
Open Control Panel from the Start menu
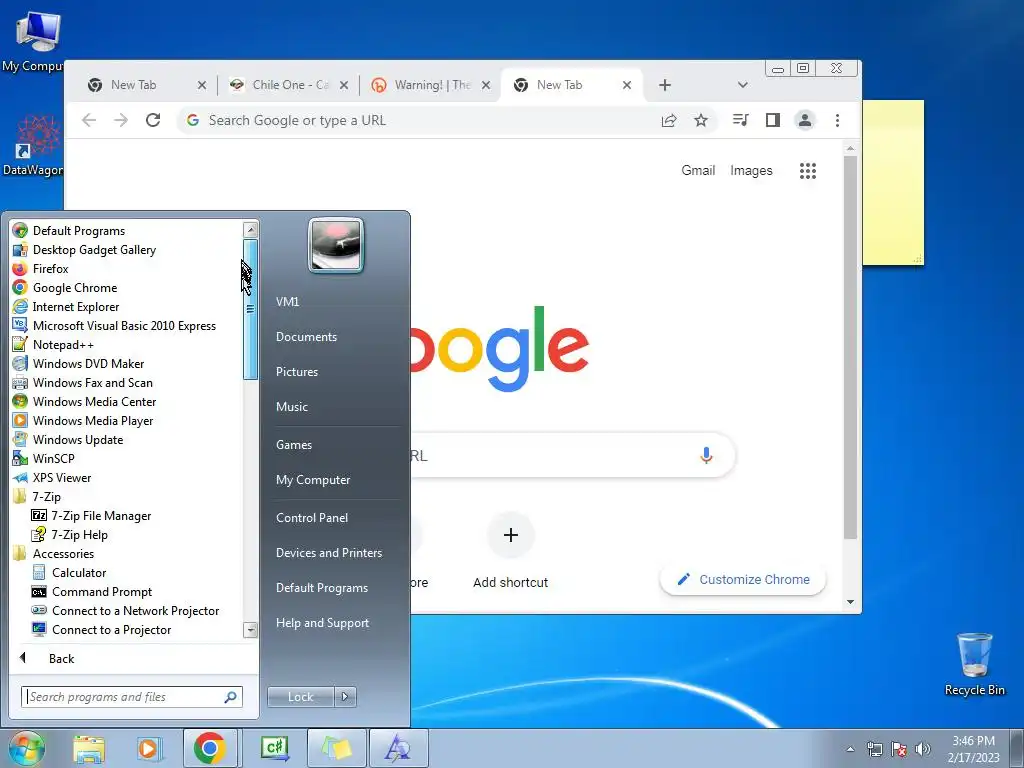tap(312, 518)
